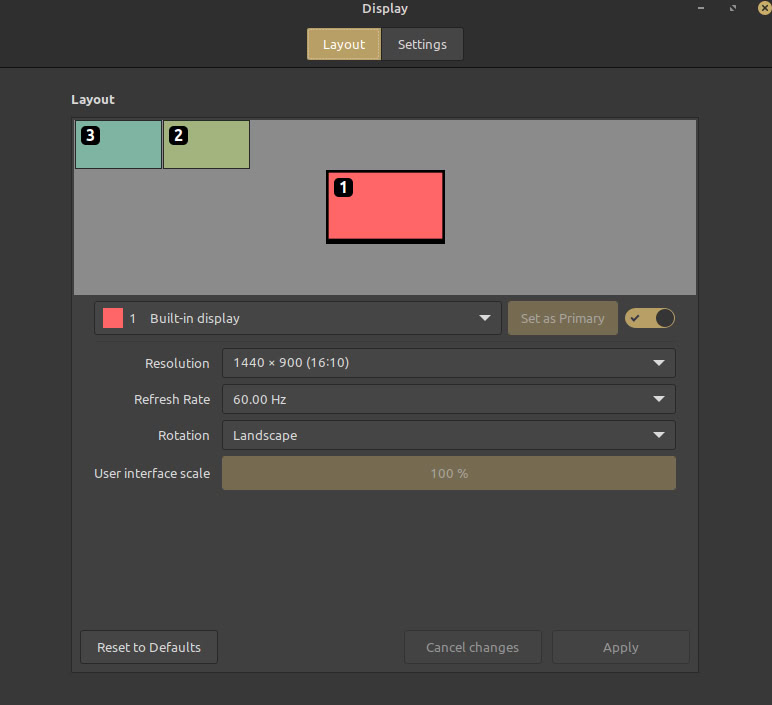Select monitor 3 in the layout area
772x705 pixels.
coord(118,145)
